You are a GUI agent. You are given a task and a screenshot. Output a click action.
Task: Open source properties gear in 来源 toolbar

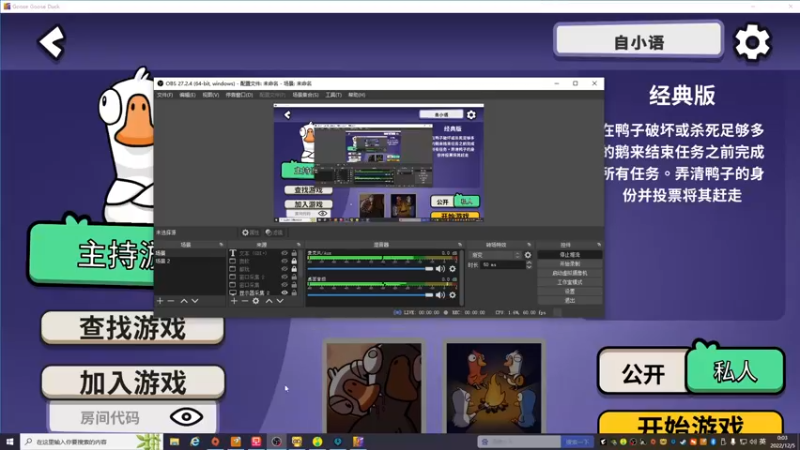[x=256, y=301]
